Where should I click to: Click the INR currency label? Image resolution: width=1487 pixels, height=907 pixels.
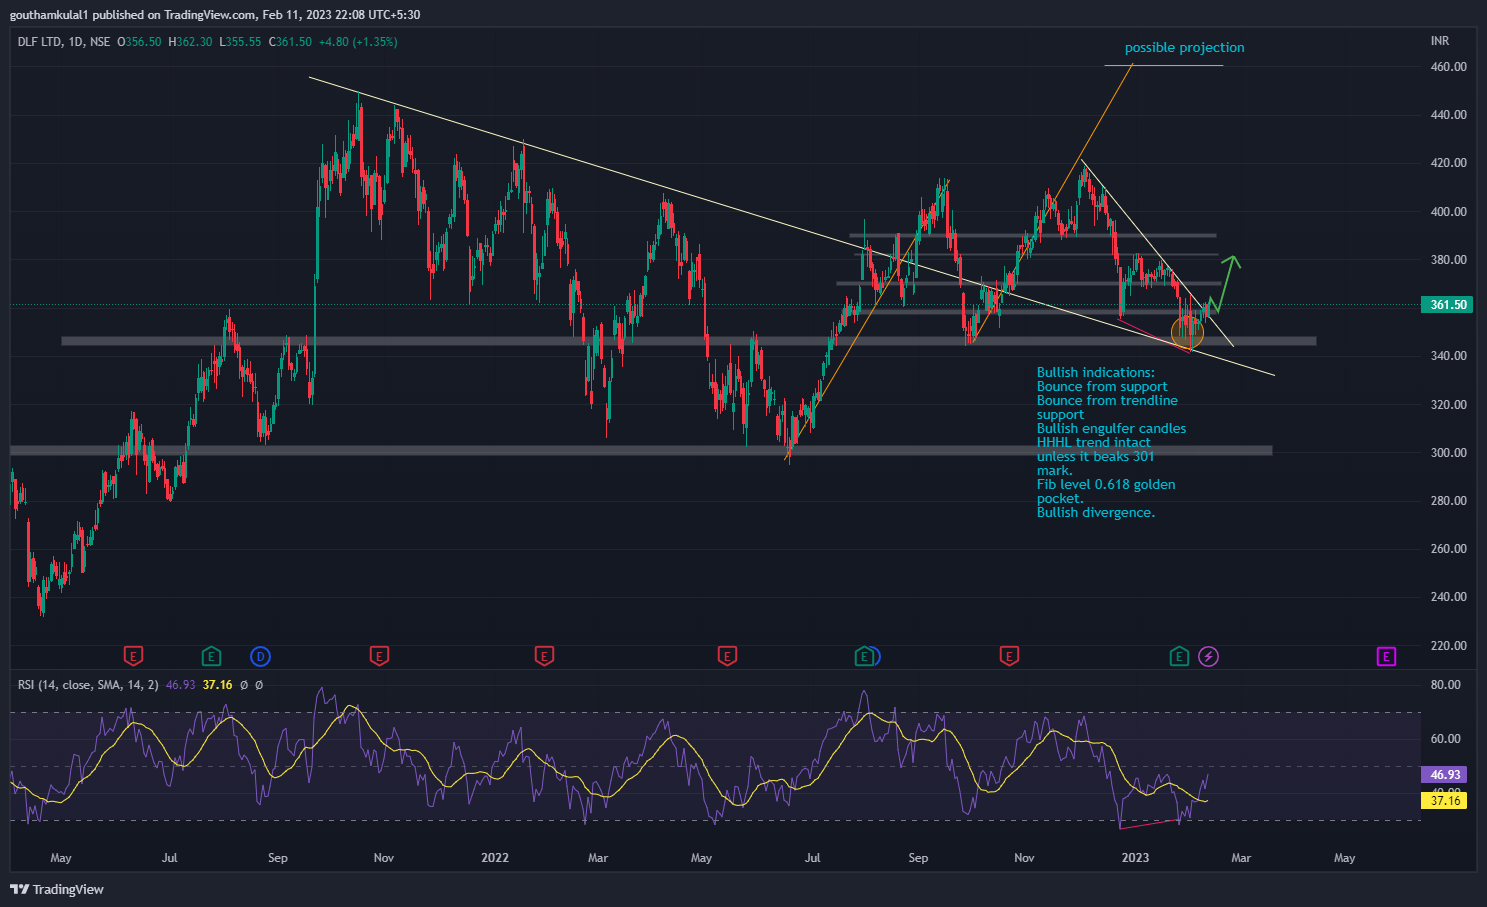(1440, 41)
